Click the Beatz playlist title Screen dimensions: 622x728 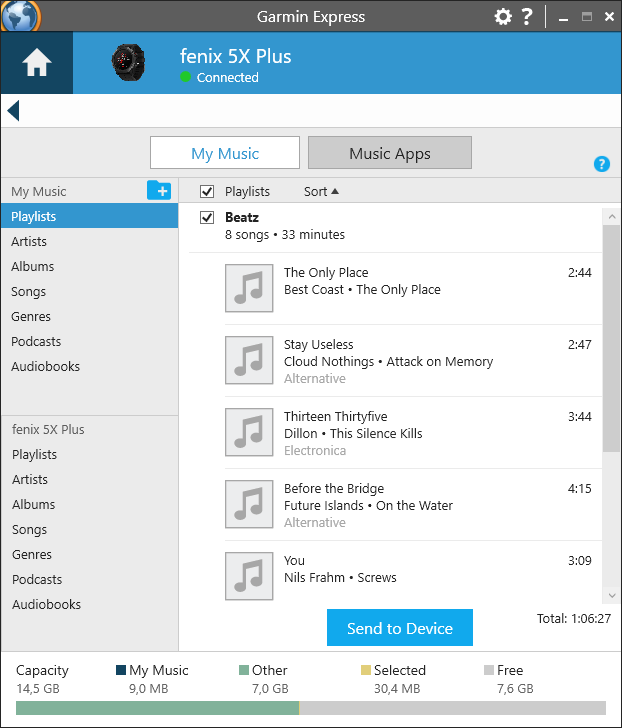[x=242, y=217]
